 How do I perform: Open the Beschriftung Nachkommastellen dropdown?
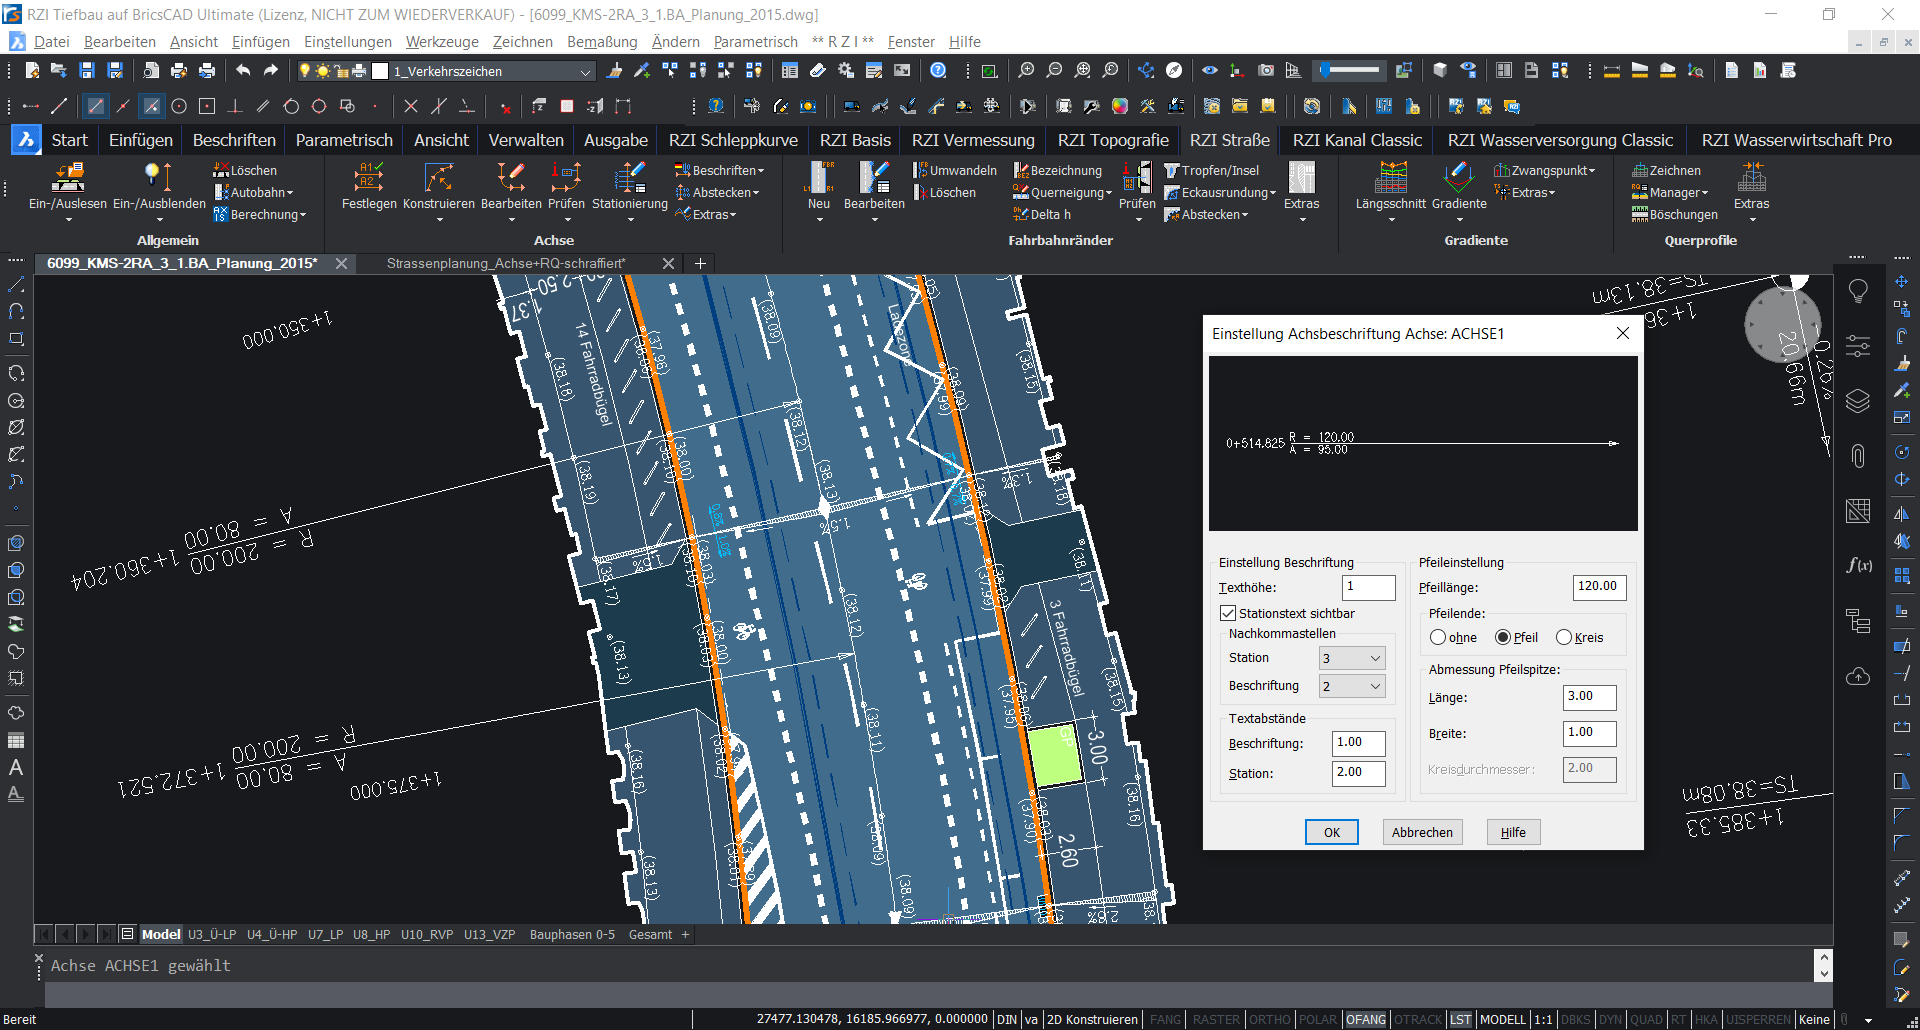(x=1352, y=686)
